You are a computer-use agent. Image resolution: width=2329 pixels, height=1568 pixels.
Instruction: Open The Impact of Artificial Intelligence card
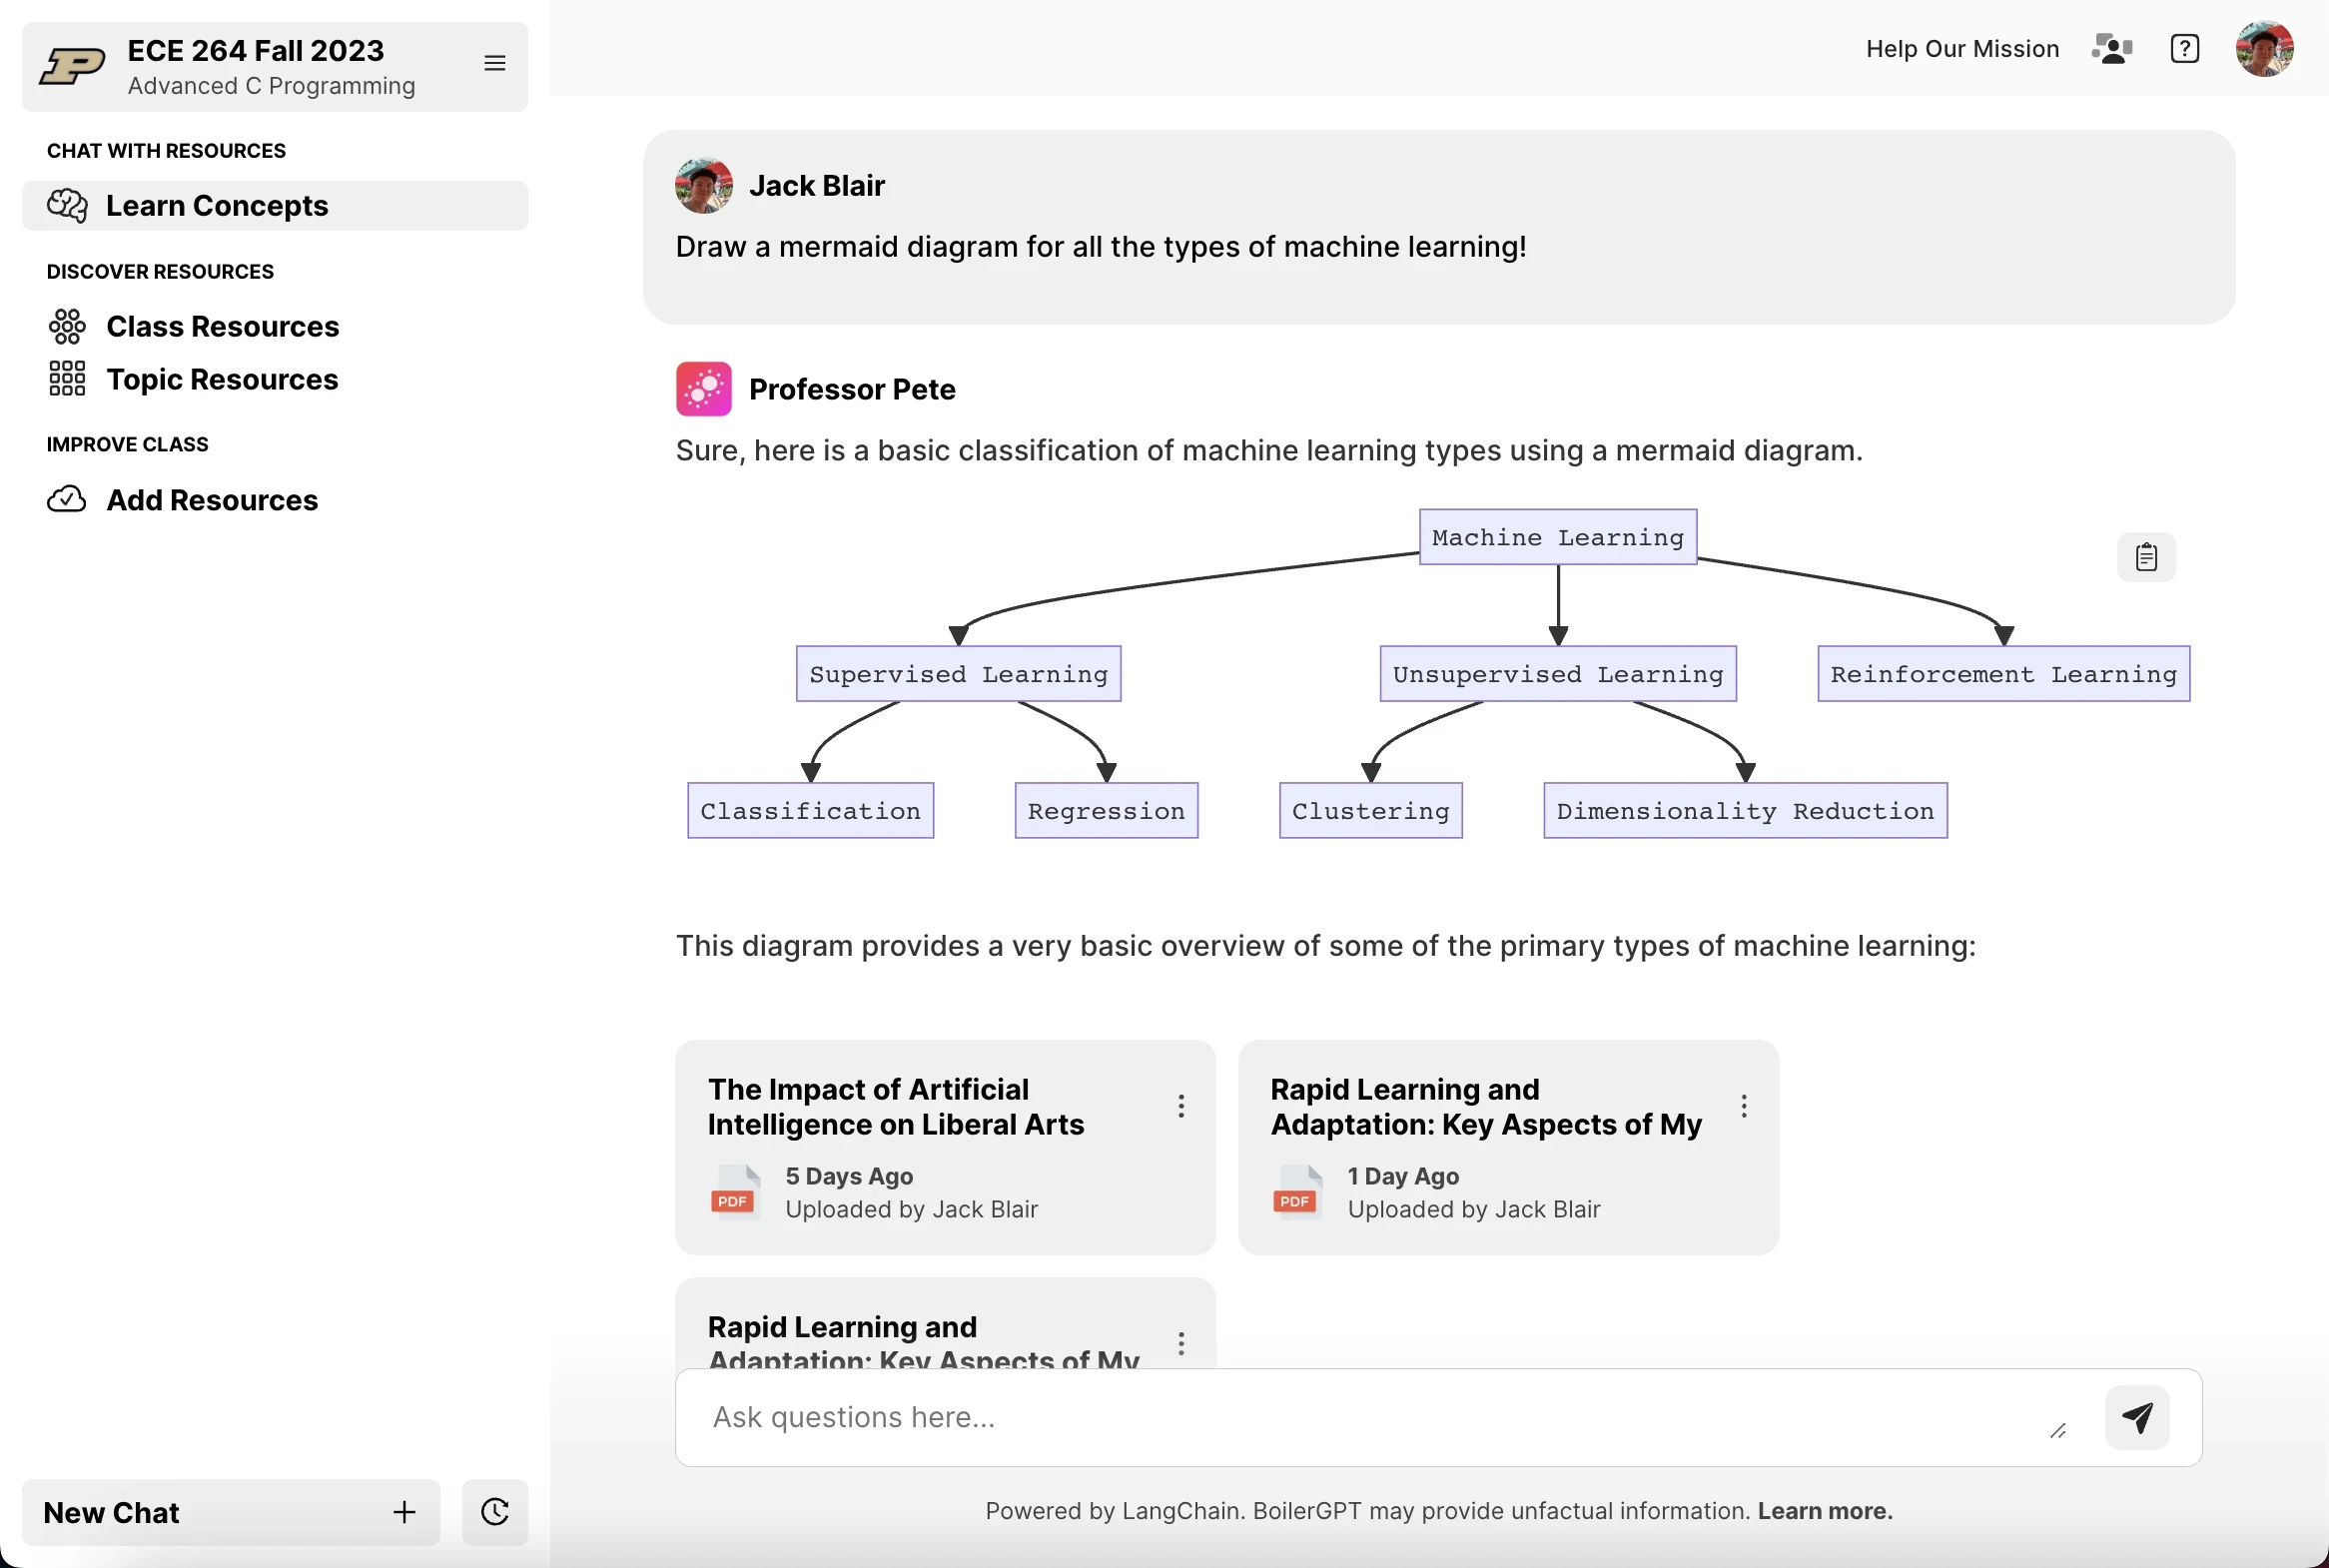[945, 1147]
